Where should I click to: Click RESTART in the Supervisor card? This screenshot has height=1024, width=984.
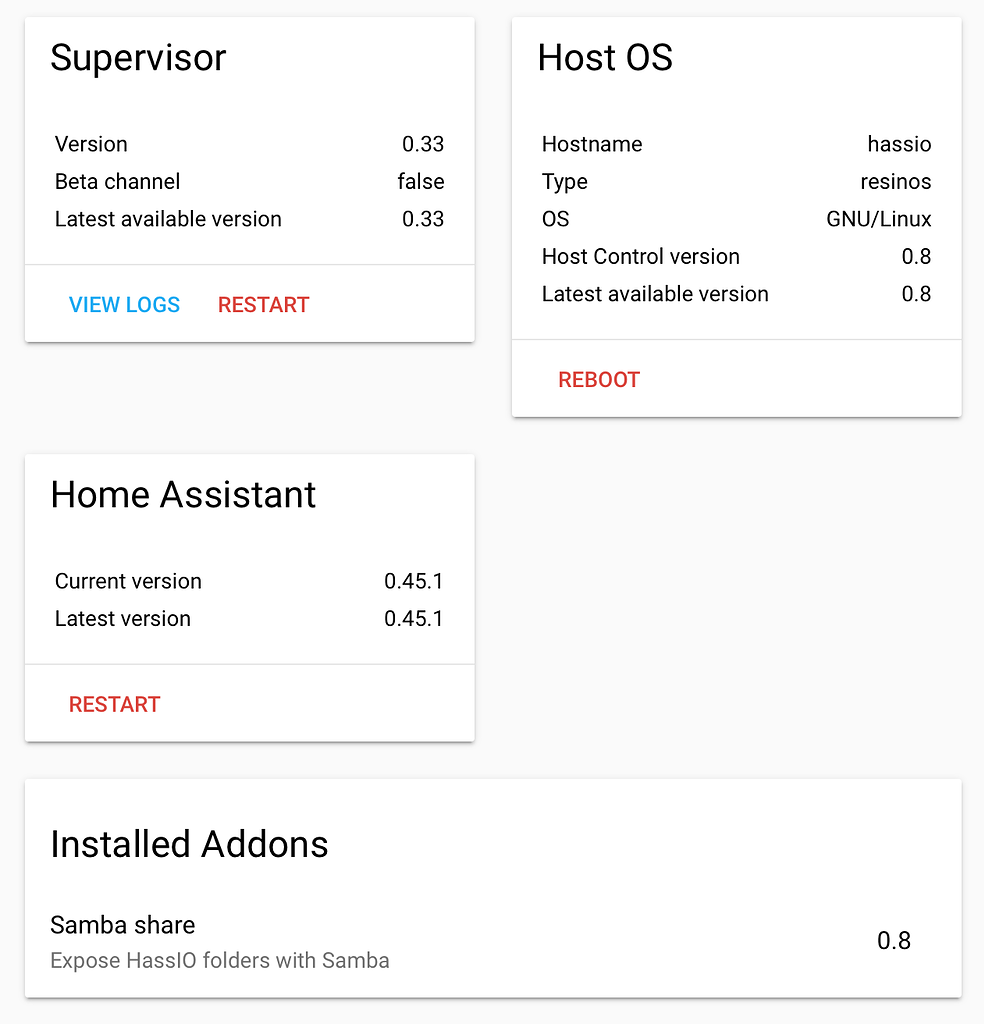(x=263, y=304)
